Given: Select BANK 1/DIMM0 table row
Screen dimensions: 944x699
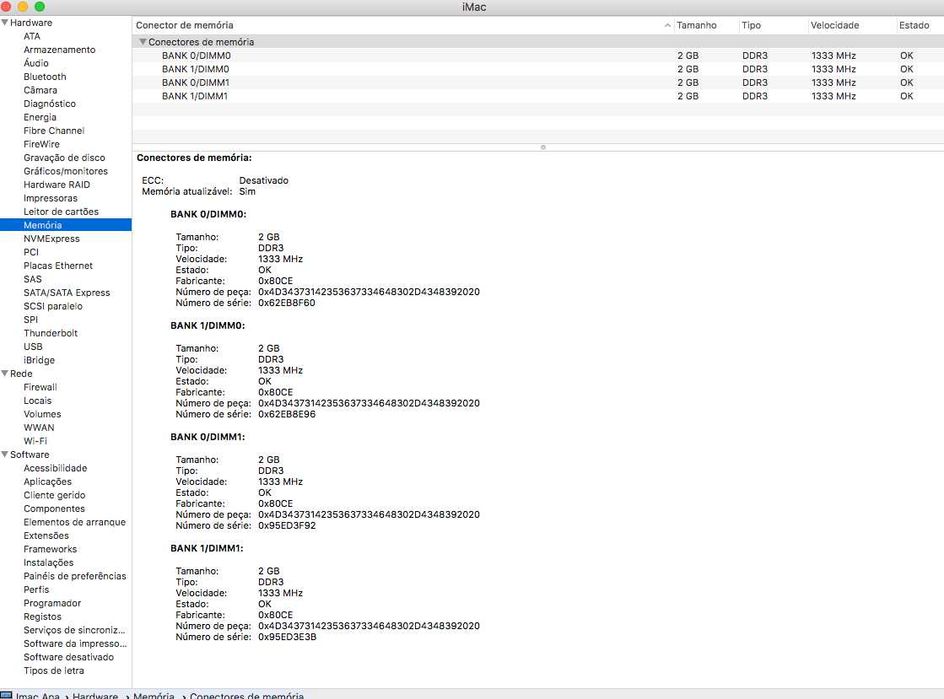Looking at the screenshot, I should tap(538, 69).
